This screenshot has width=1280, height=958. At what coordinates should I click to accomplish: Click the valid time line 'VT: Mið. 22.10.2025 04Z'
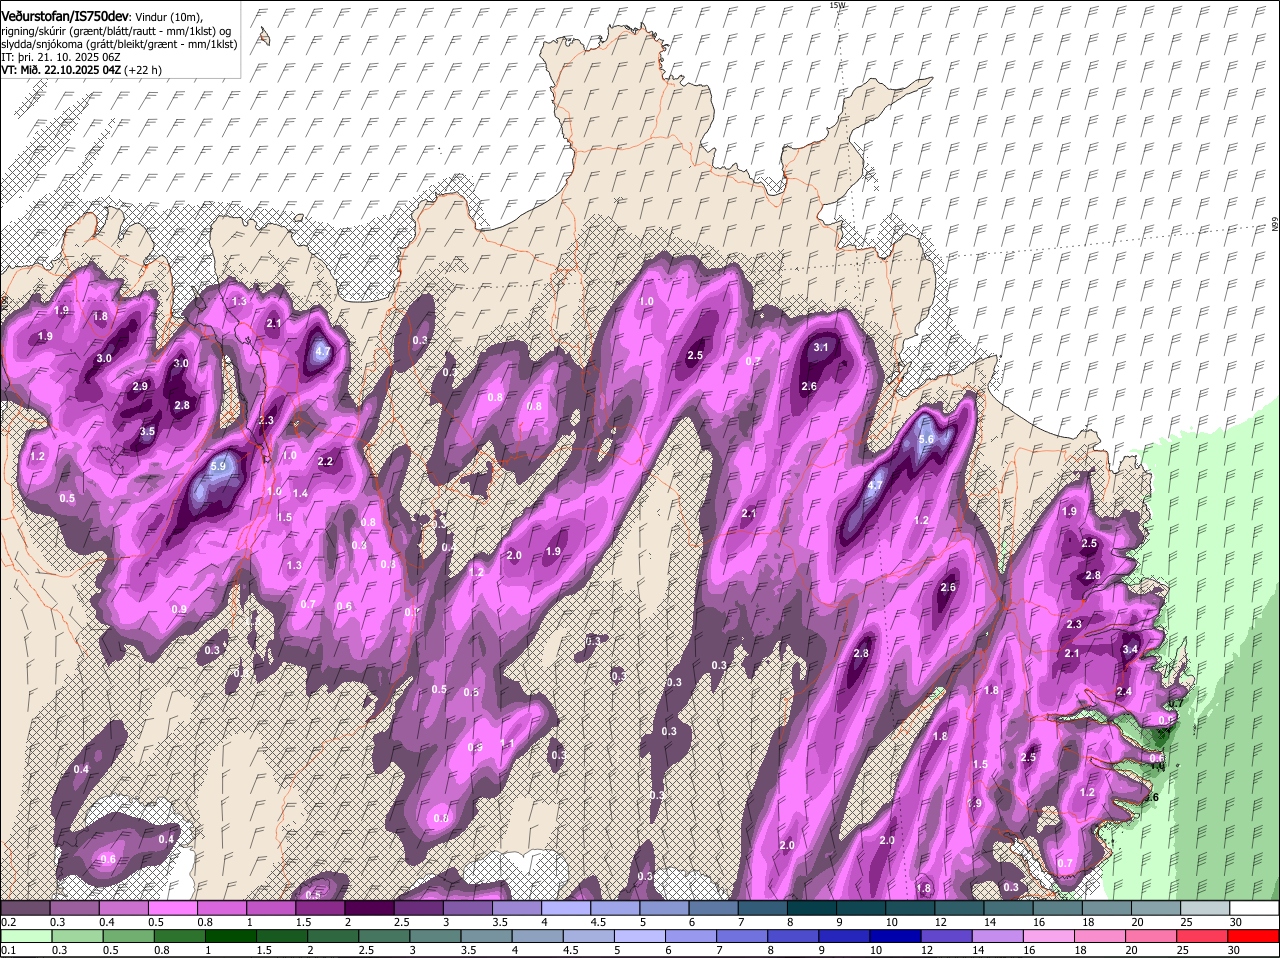pyautogui.click(x=62, y=70)
